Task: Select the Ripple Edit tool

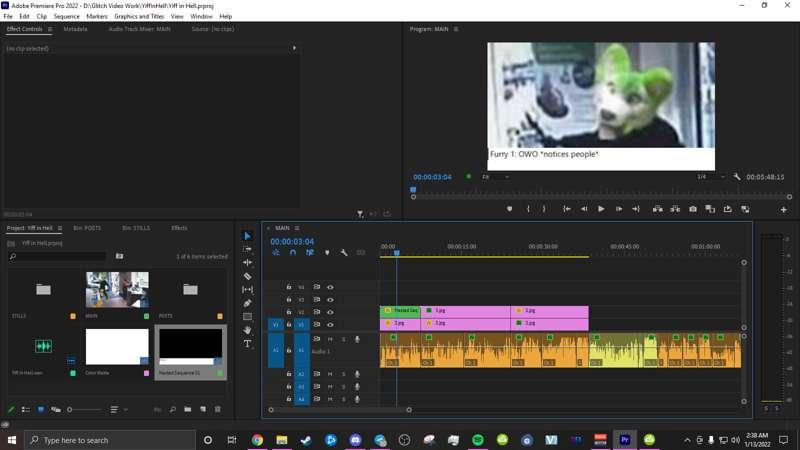Action: pos(247,262)
